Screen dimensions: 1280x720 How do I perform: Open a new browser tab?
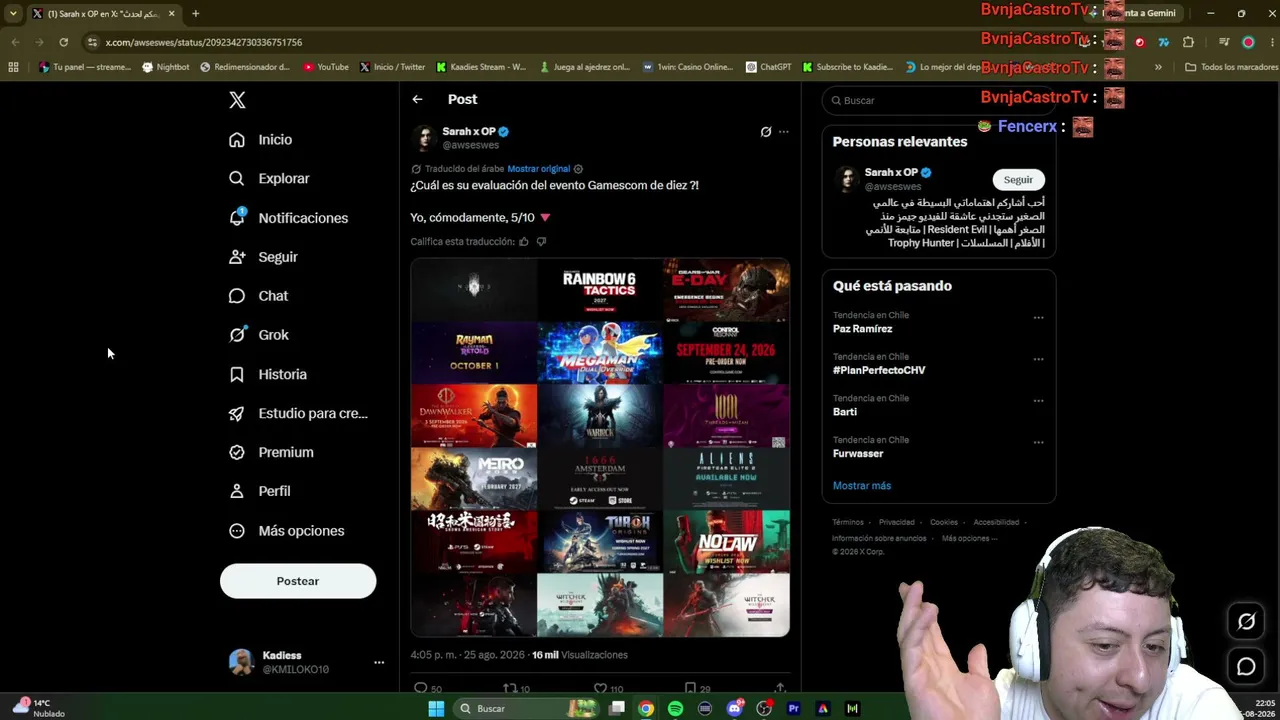tap(195, 13)
